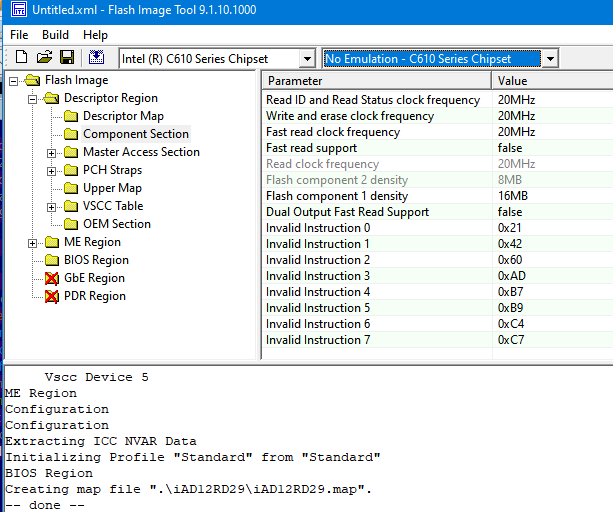Click the 0xC4 Invalid Instruction 6 value
The width and height of the screenshot is (613, 512).
tap(511, 324)
